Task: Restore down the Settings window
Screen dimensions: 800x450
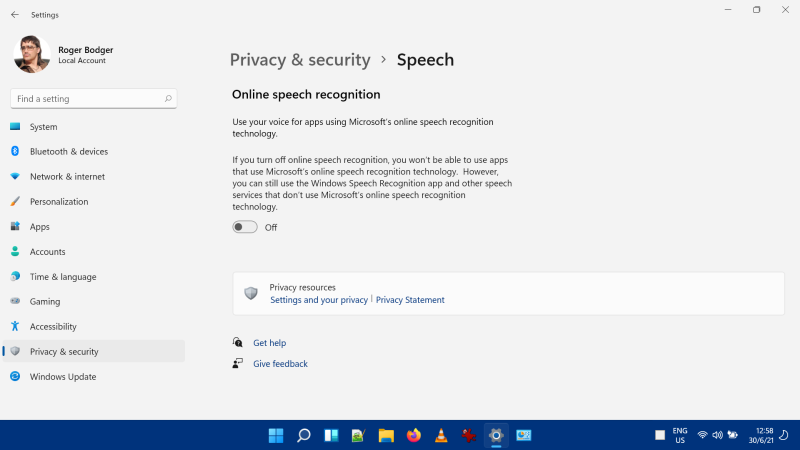Action: (757, 10)
